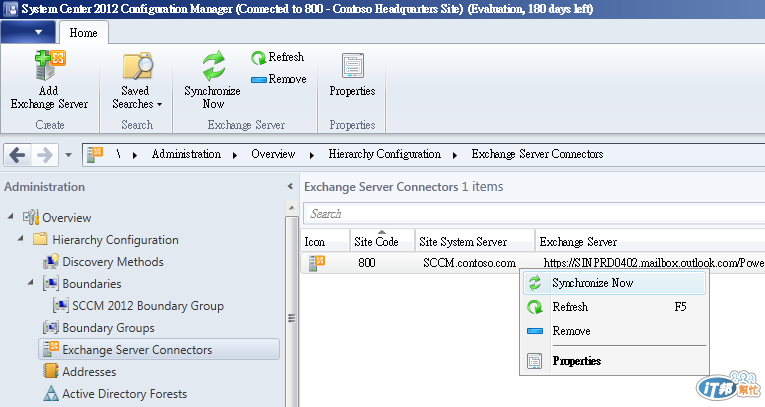
Task: Select Exchange Server Connectors tree item
Action: click(159, 349)
